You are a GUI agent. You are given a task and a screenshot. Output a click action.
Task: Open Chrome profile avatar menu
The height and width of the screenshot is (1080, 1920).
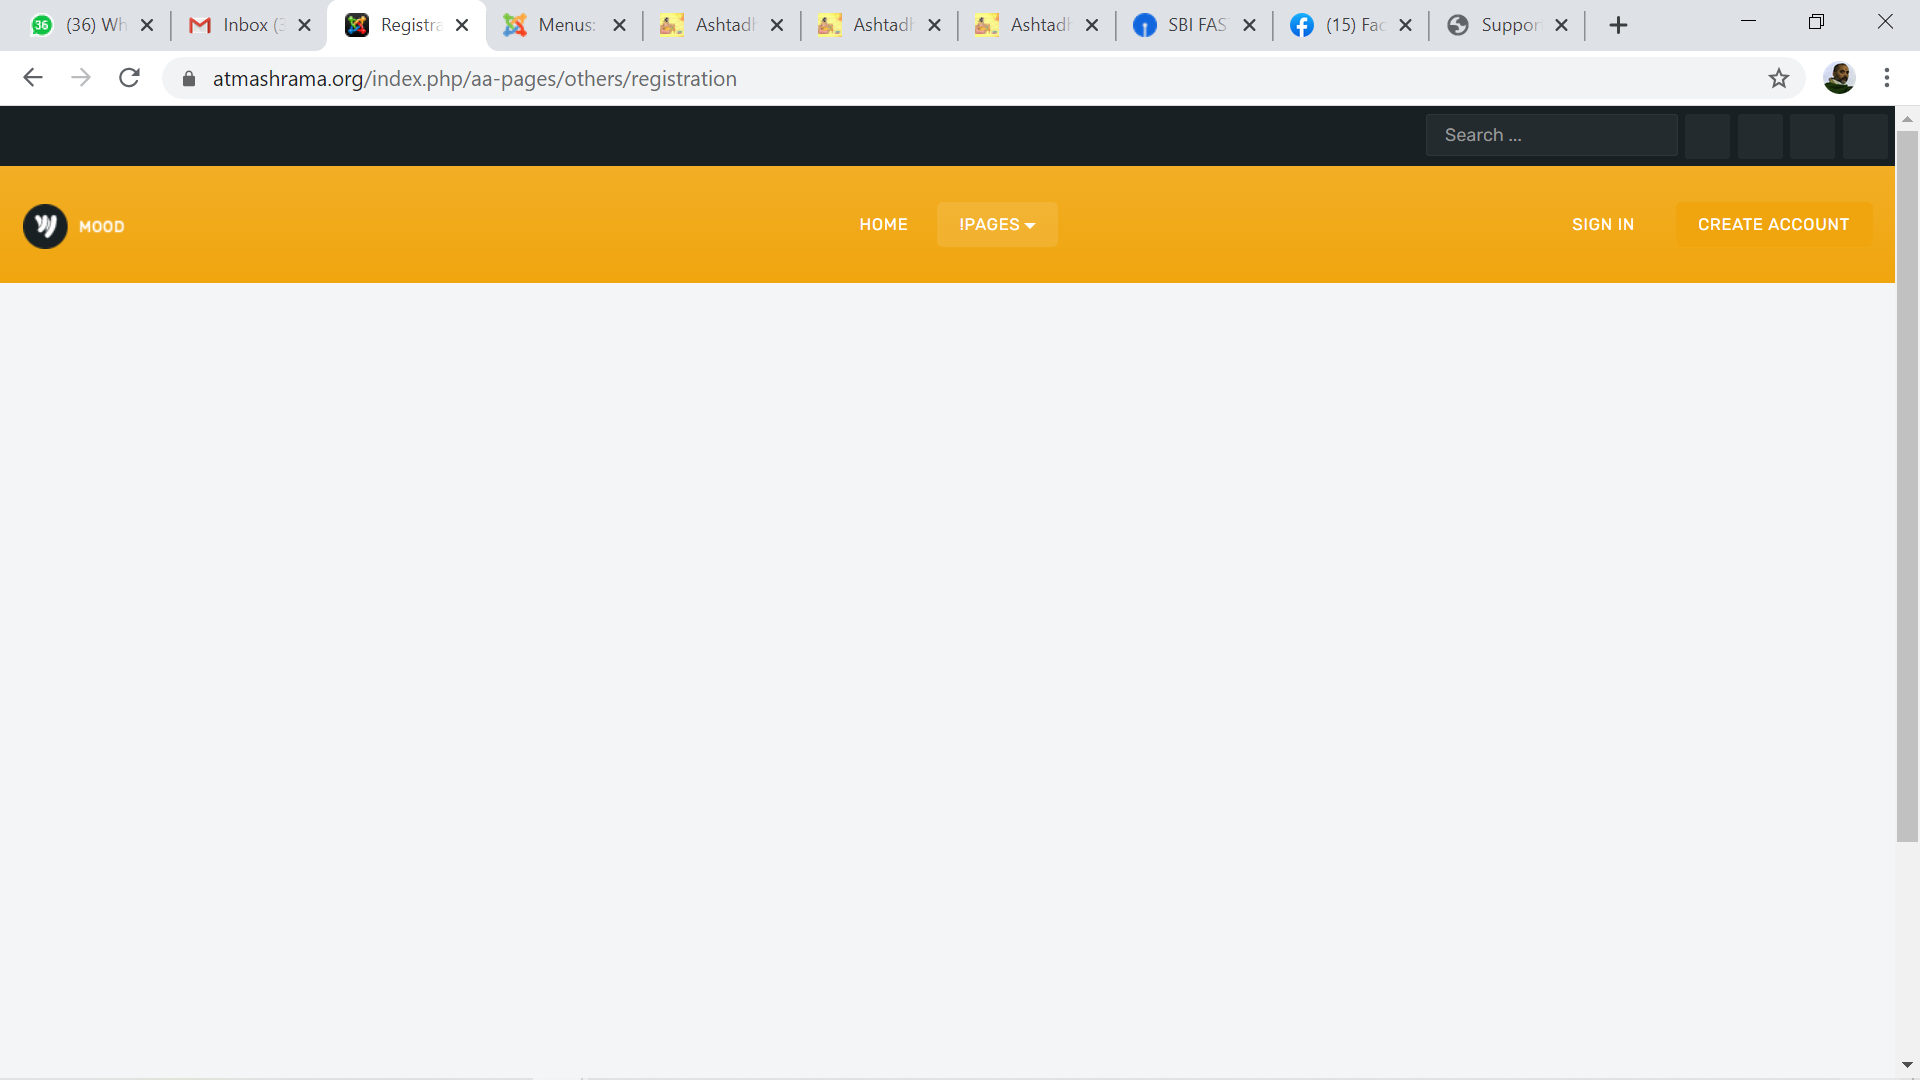click(x=1838, y=78)
